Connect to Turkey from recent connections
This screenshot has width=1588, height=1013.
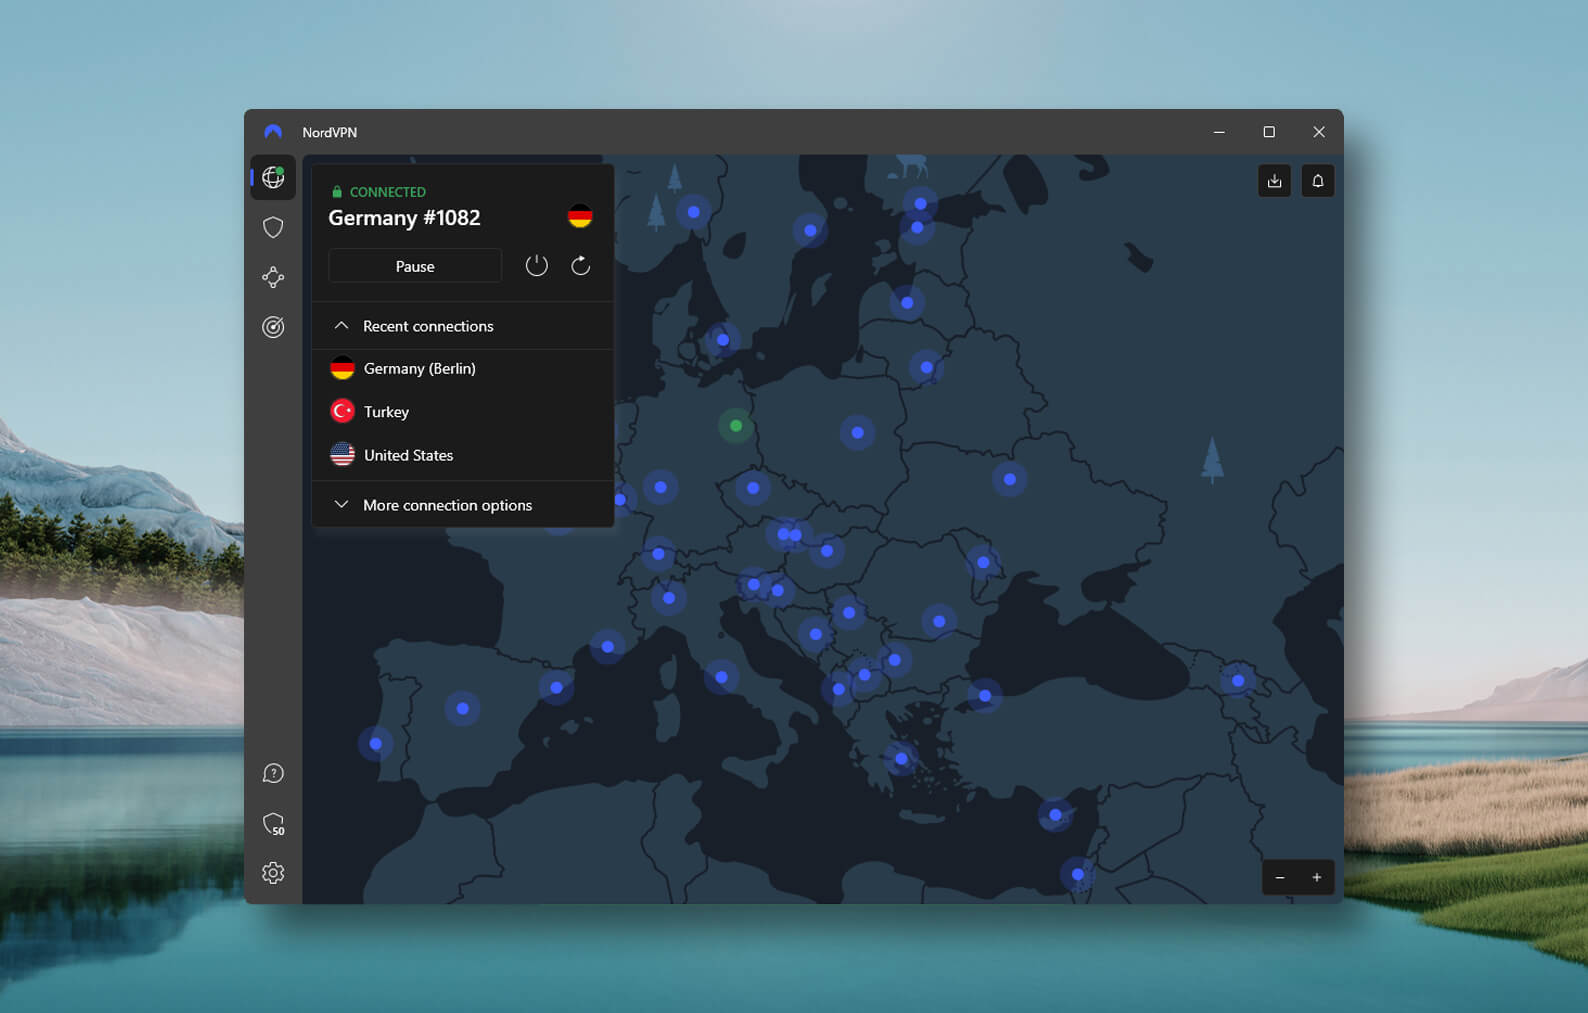click(x=462, y=412)
